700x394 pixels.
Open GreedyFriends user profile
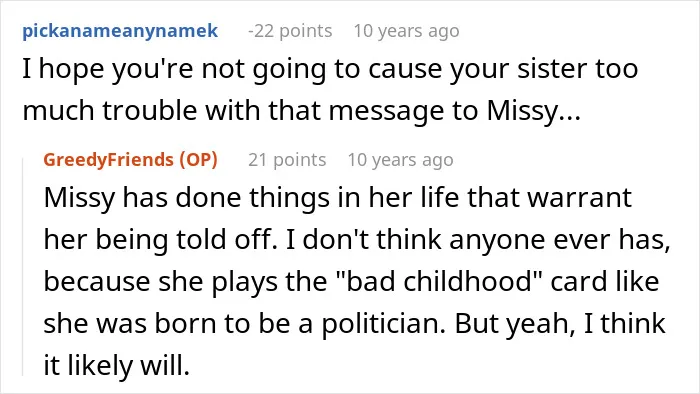pyautogui.click(x=108, y=159)
